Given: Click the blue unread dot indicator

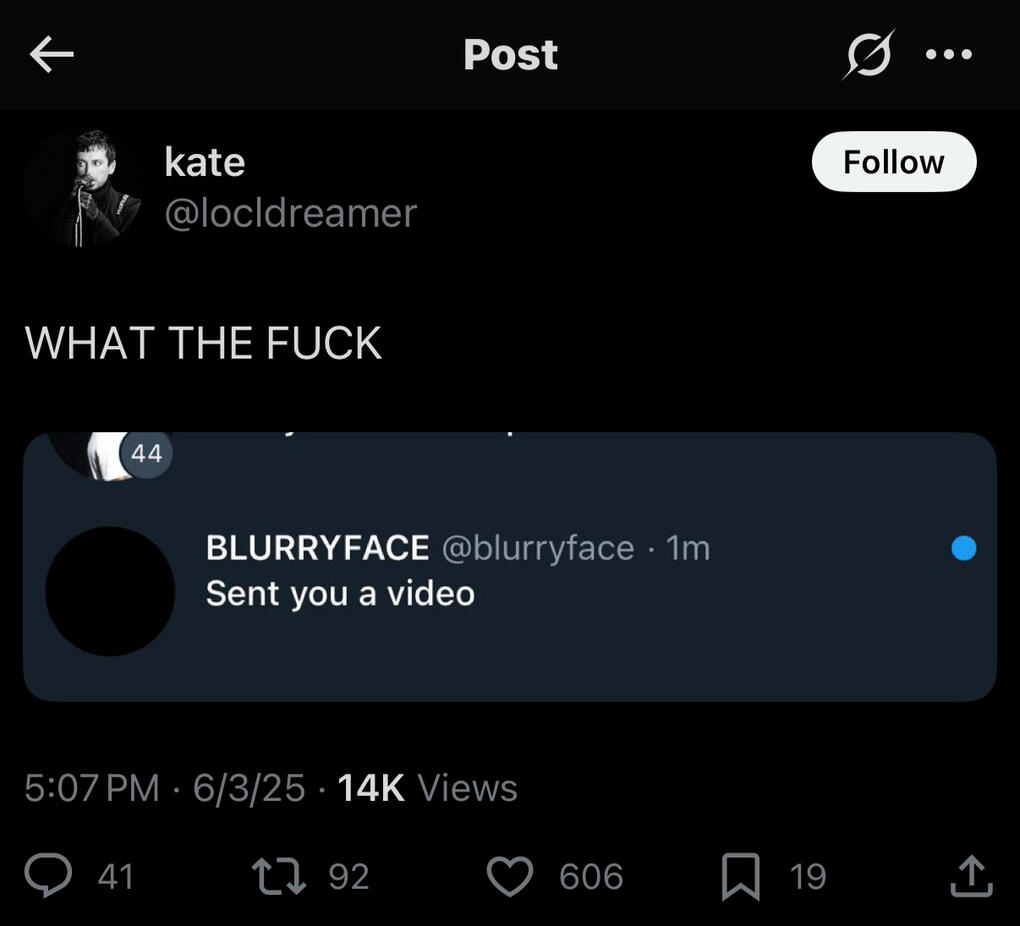Looking at the screenshot, I should (x=963, y=548).
